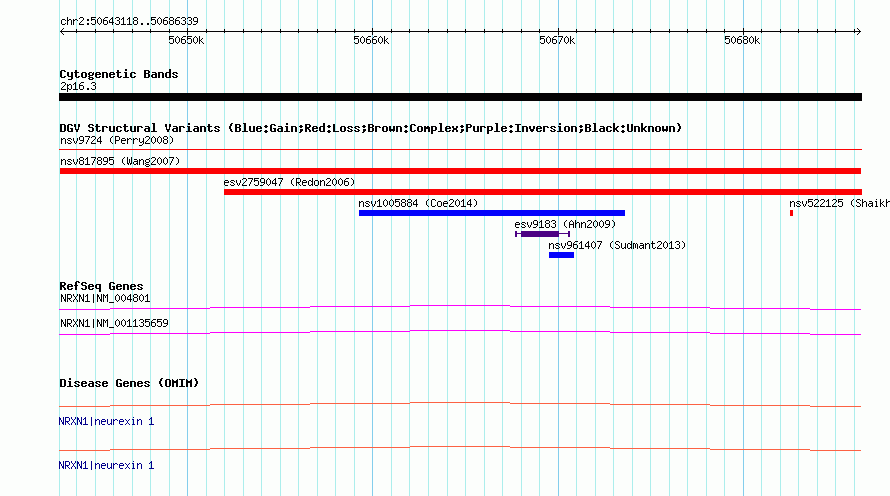Open variant nsv817895 (Wang2007) label
The width and height of the screenshot is (890, 496).
(x=120, y=161)
